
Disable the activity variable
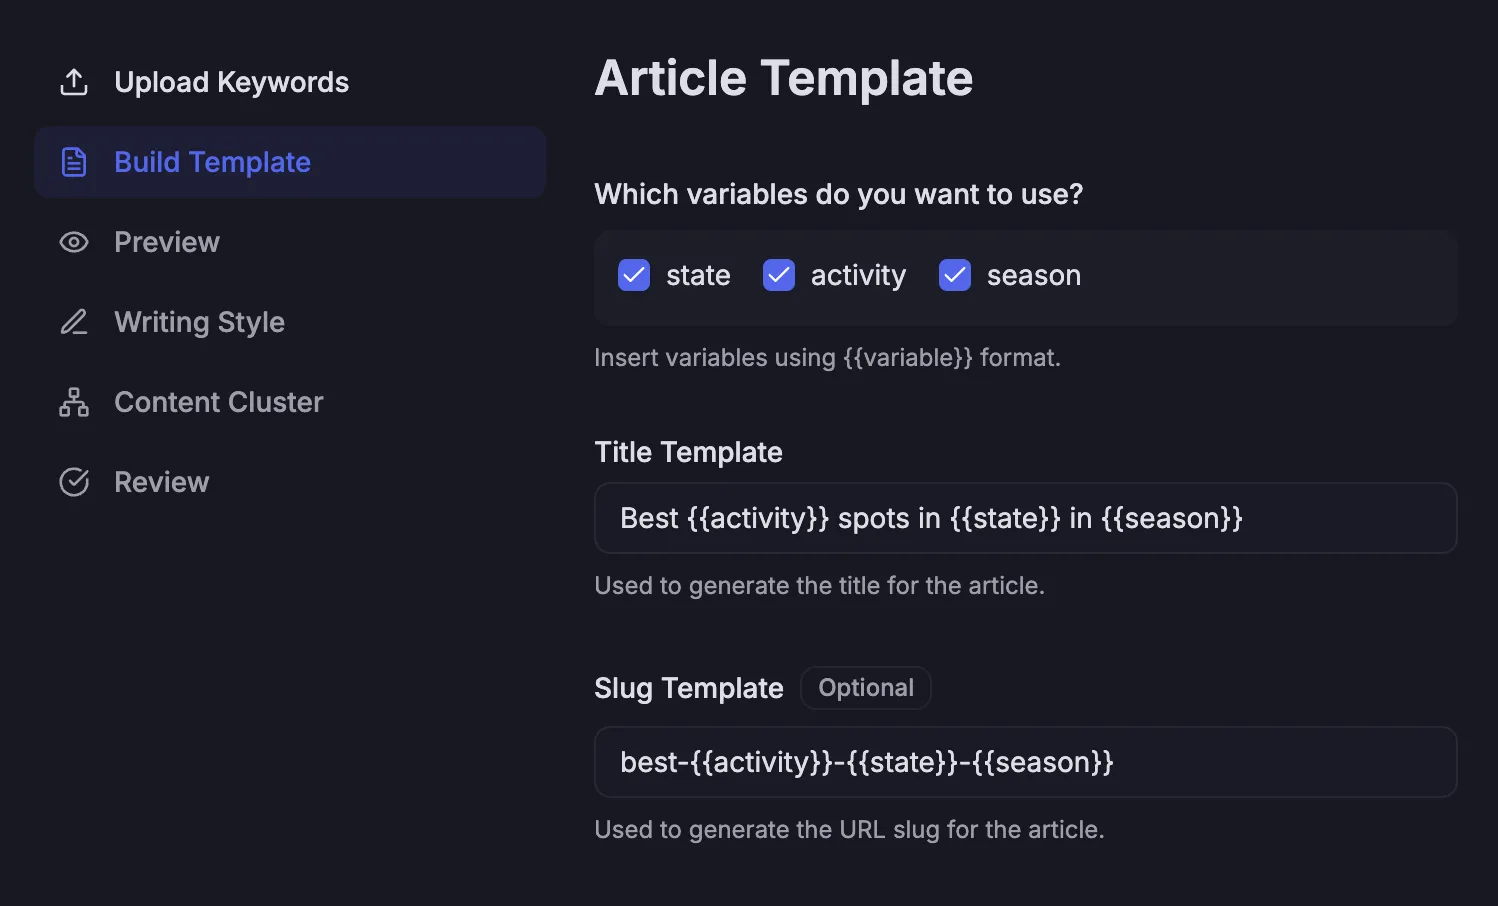point(779,275)
